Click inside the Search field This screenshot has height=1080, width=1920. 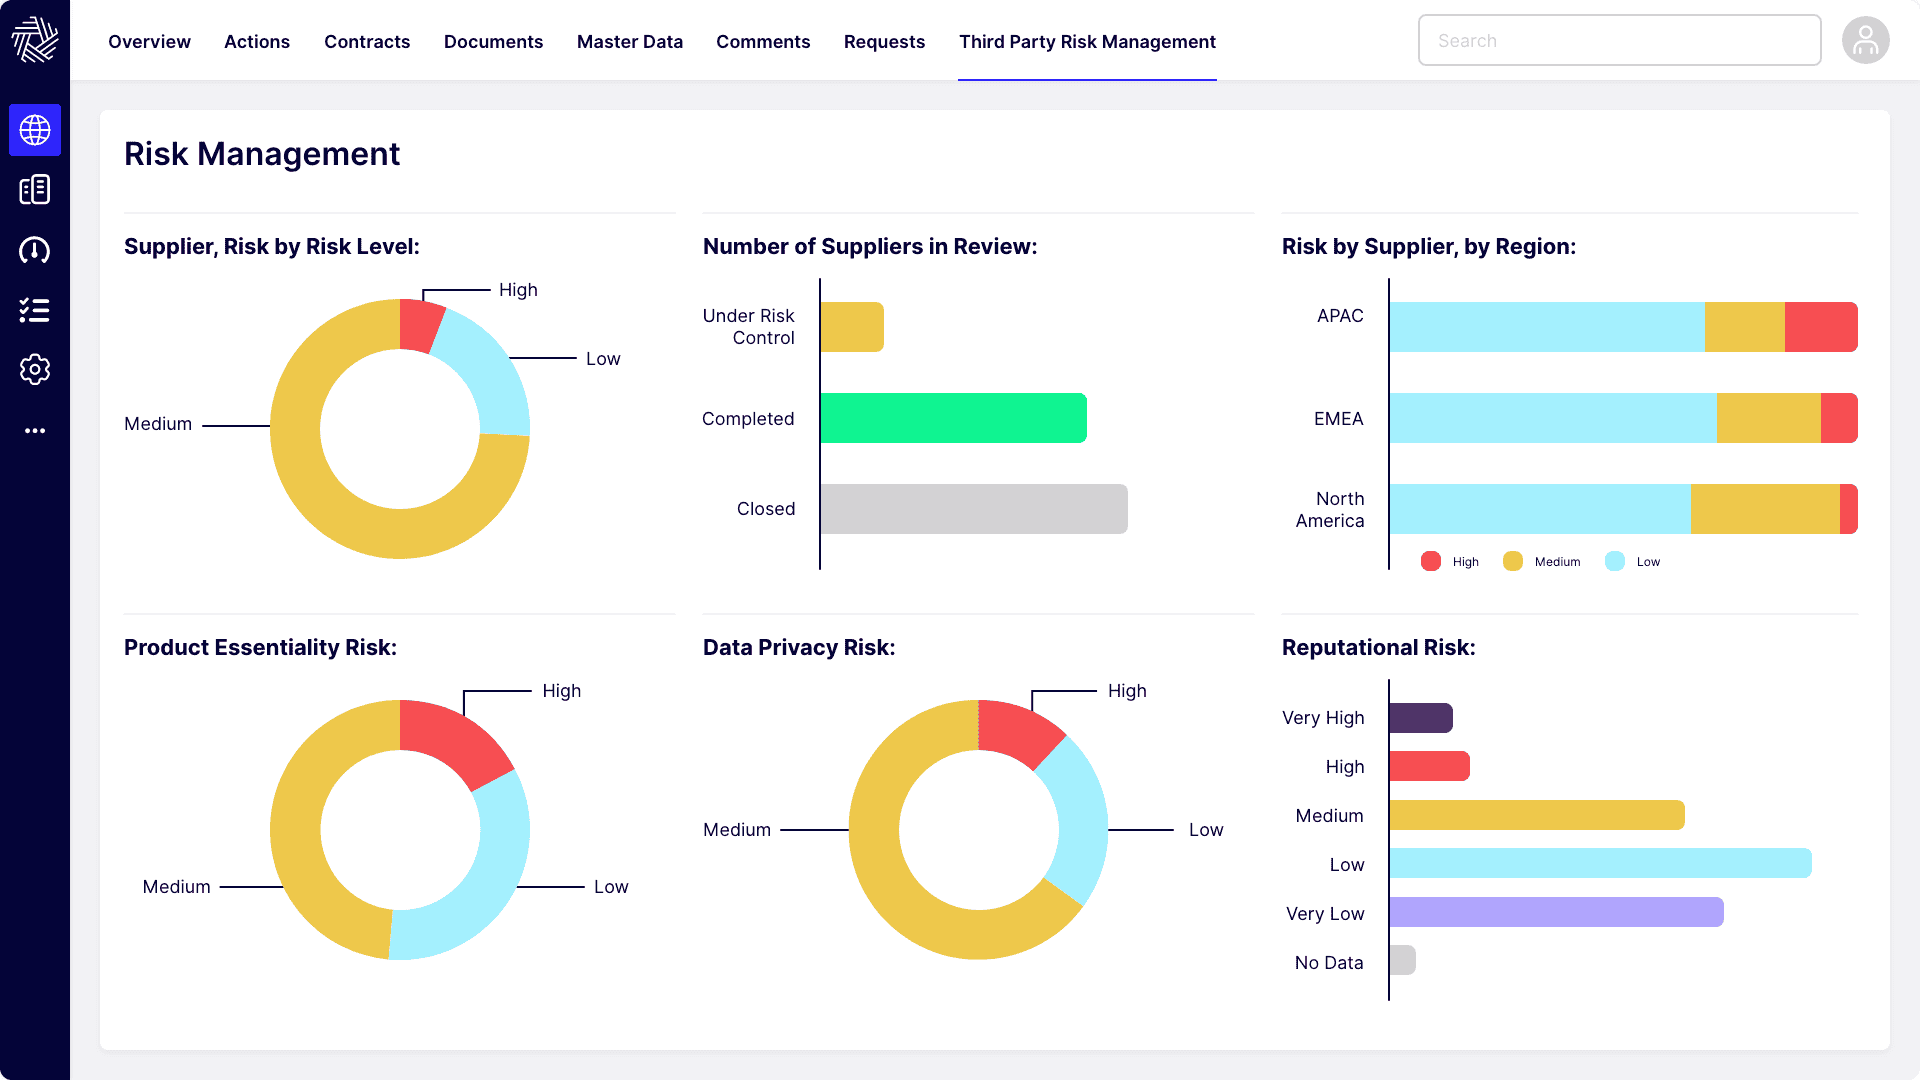(1619, 40)
